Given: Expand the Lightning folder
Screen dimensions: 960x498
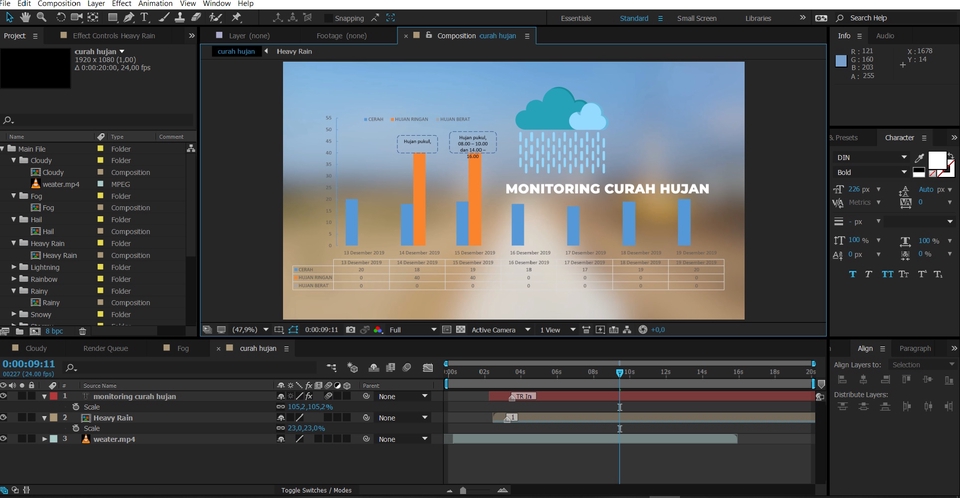Looking at the screenshot, I should pyautogui.click(x=14, y=267).
